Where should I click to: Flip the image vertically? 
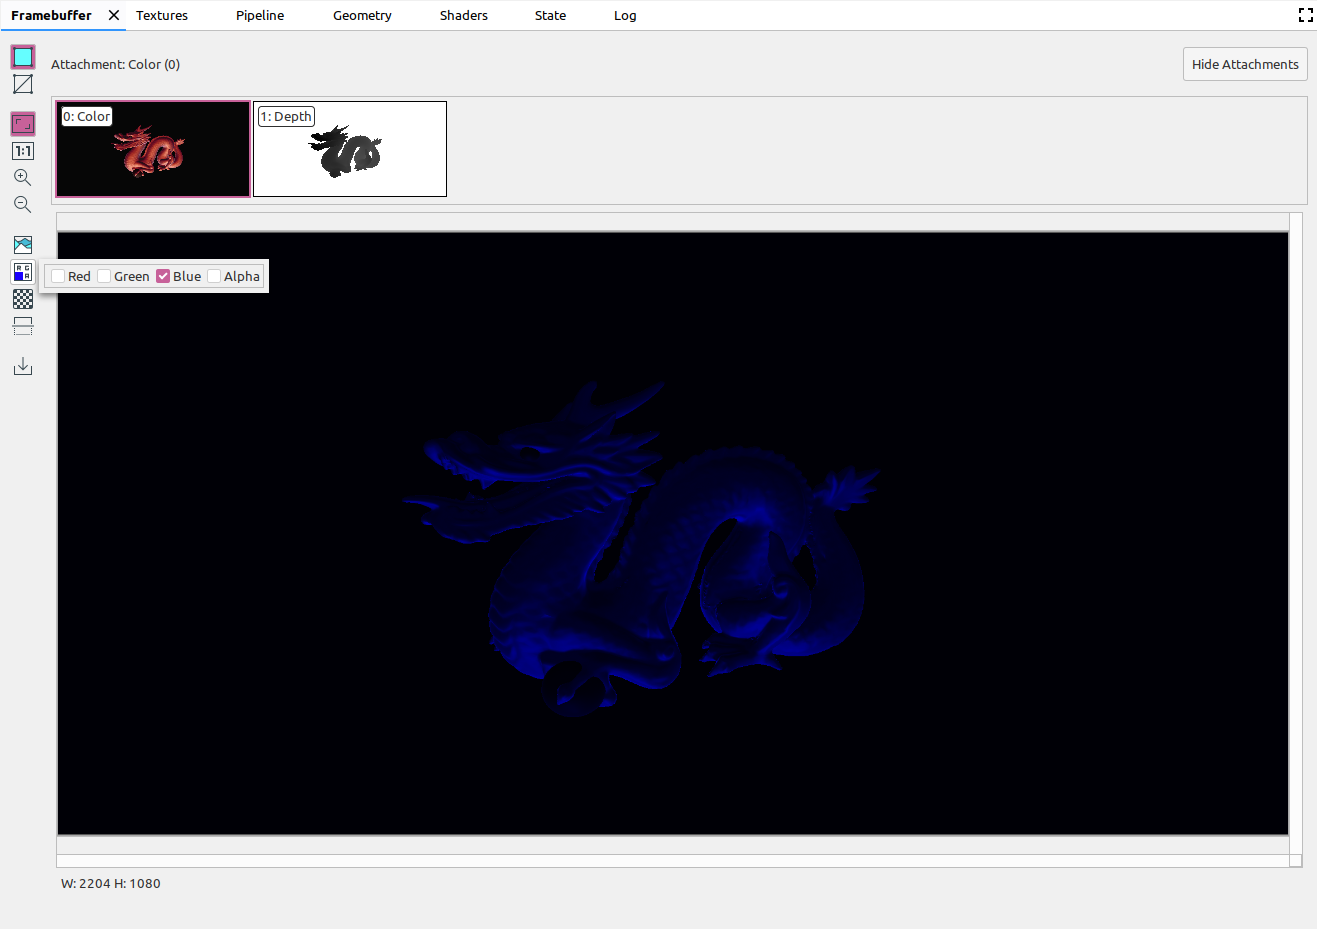pyautogui.click(x=23, y=326)
